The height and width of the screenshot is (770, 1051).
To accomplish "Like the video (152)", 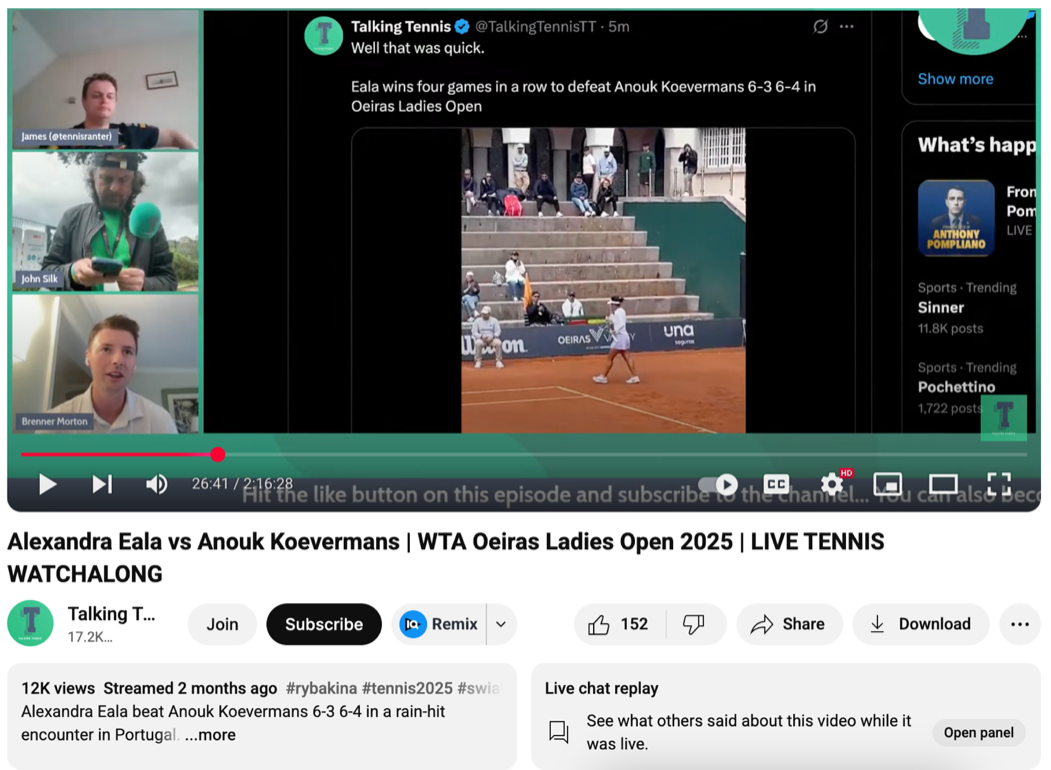I will 620,624.
